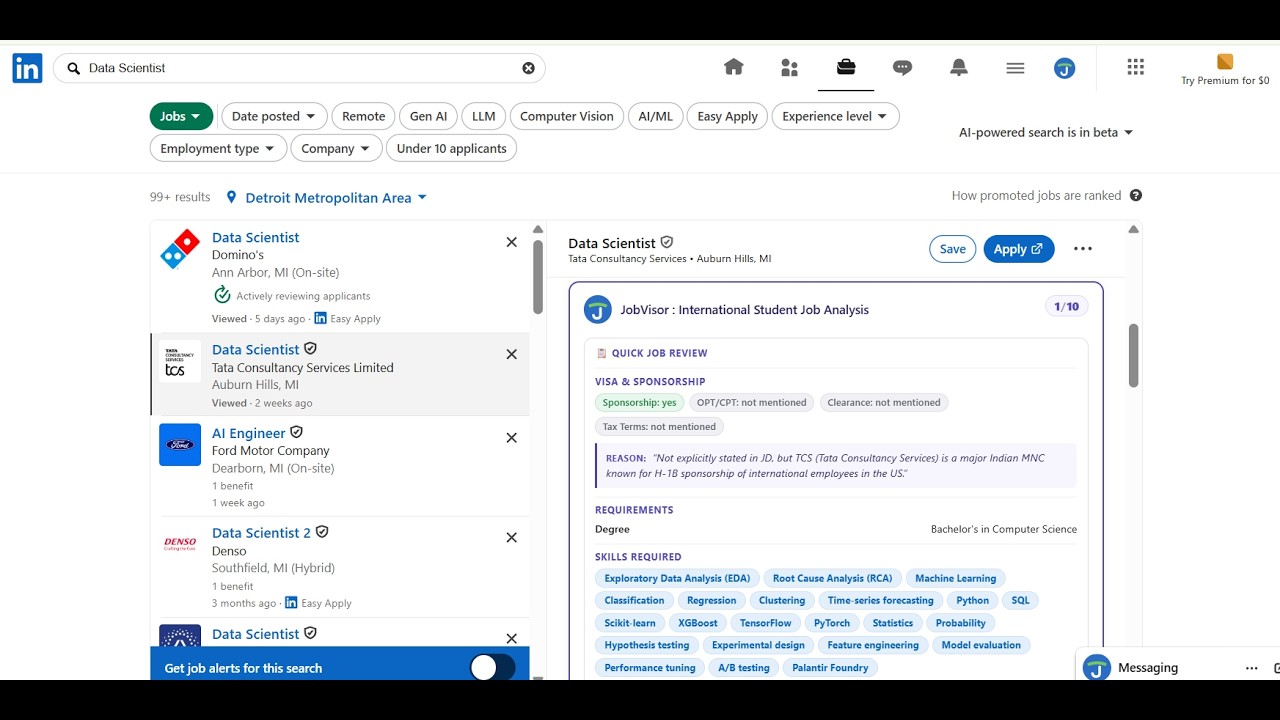Open My Network icon
Screen dimensions: 1280x720
pyautogui.click(x=790, y=67)
